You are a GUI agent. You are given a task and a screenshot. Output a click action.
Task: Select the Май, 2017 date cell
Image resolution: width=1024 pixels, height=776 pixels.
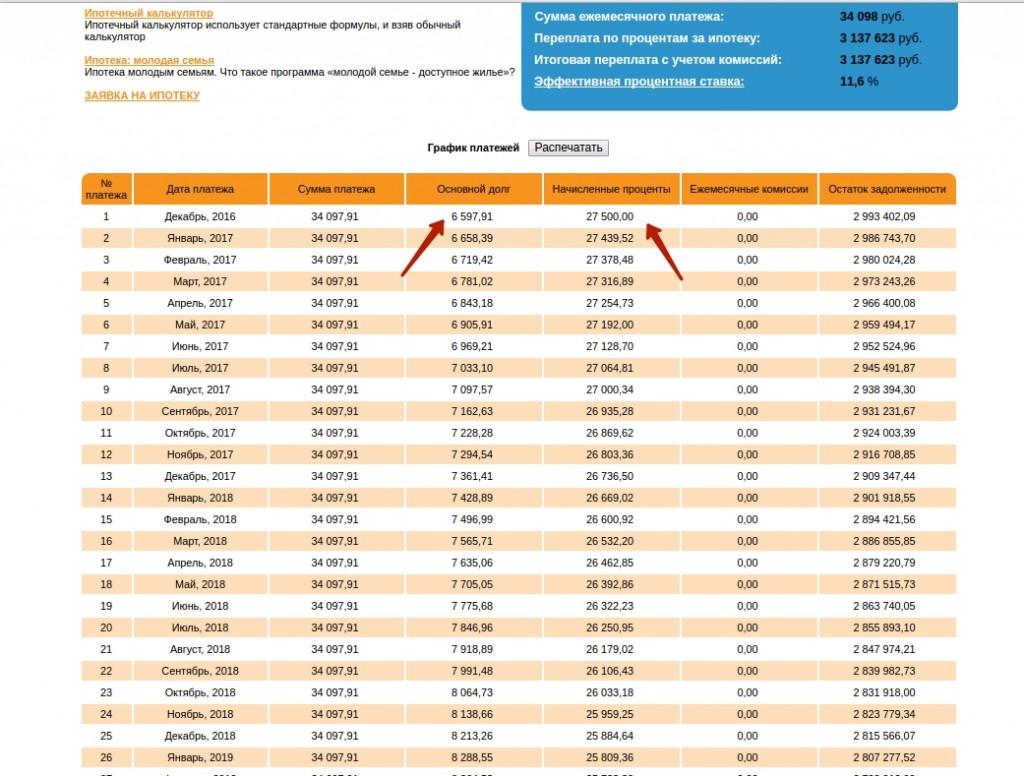pyautogui.click(x=200, y=325)
